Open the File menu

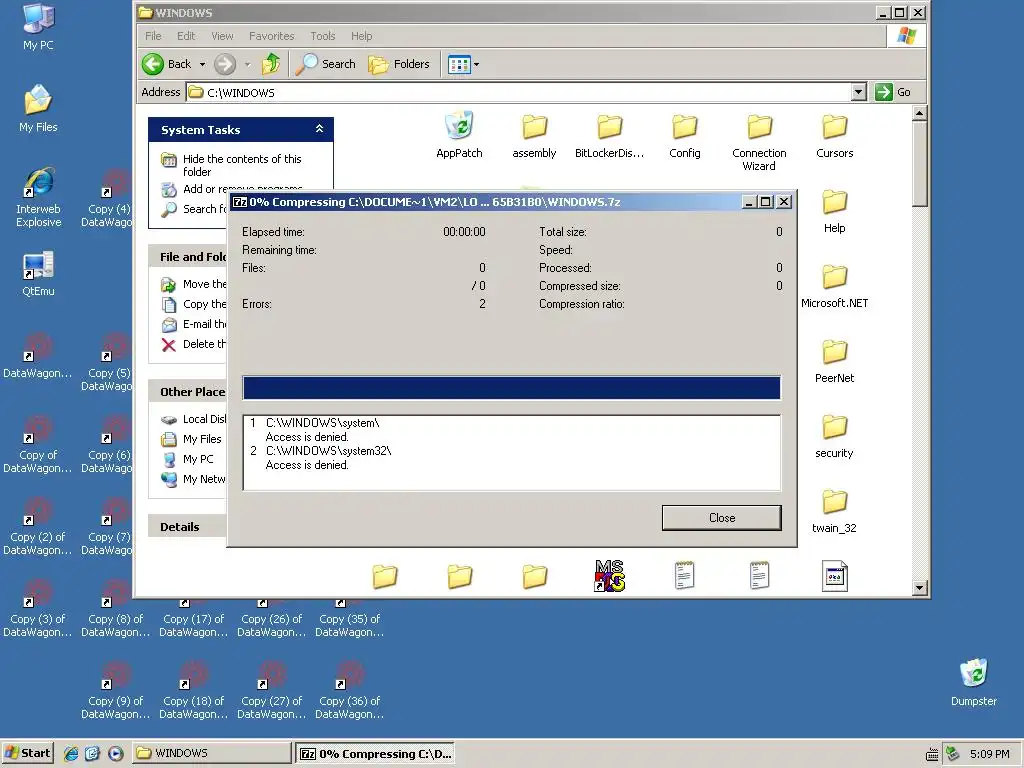153,36
